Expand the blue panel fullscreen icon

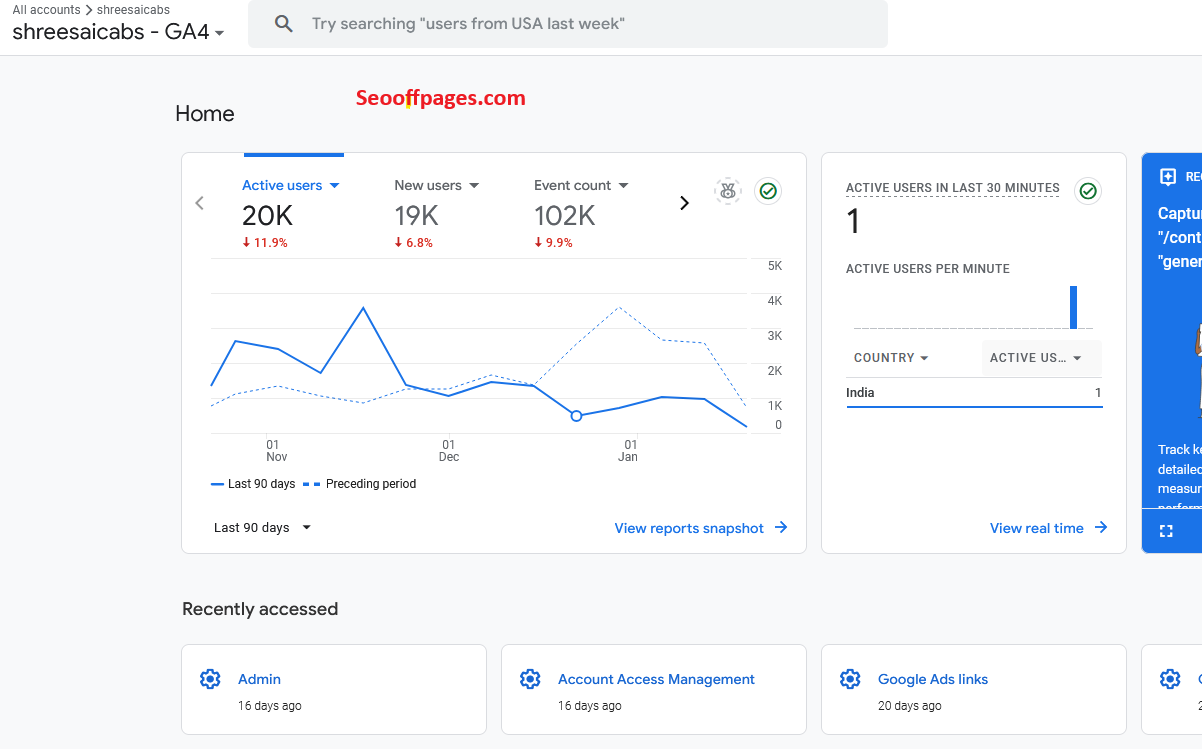[1166, 531]
